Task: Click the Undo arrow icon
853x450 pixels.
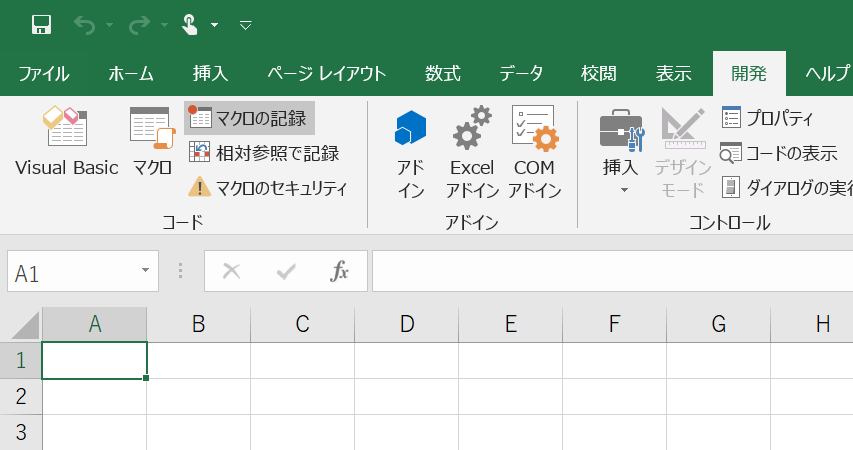Action: pyautogui.click(x=84, y=25)
